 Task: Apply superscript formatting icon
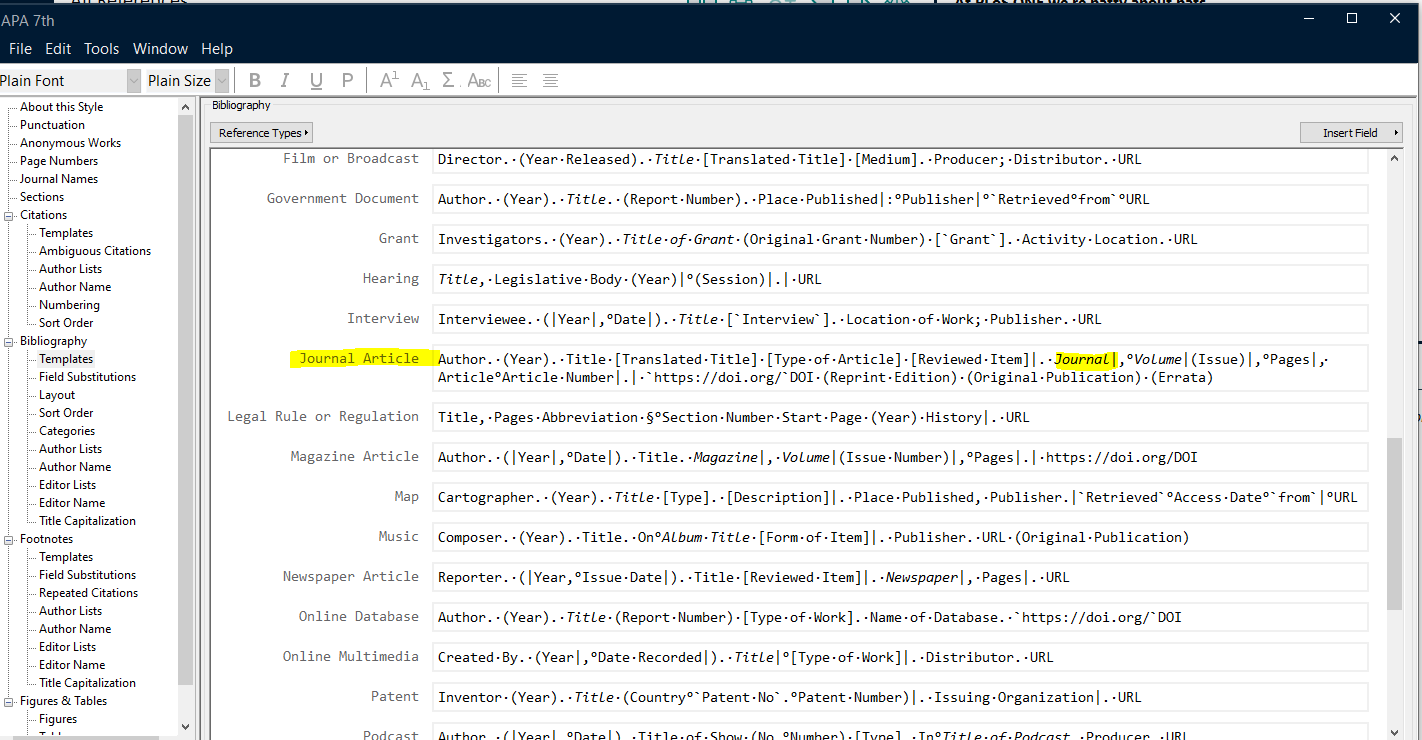[x=389, y=81]
